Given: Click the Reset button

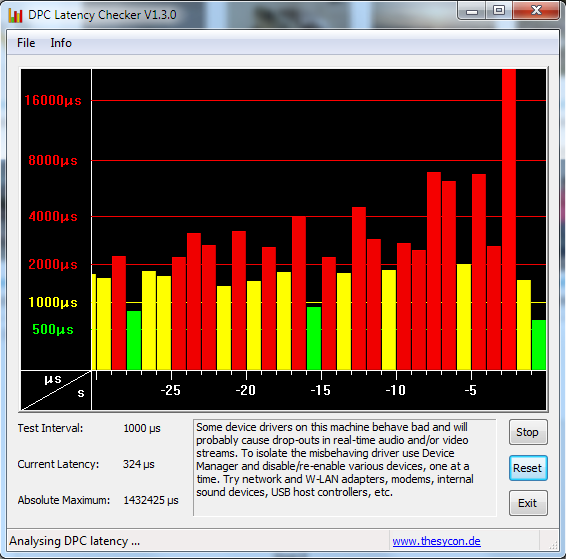Looking at the screenshot, I should (528, 468).
